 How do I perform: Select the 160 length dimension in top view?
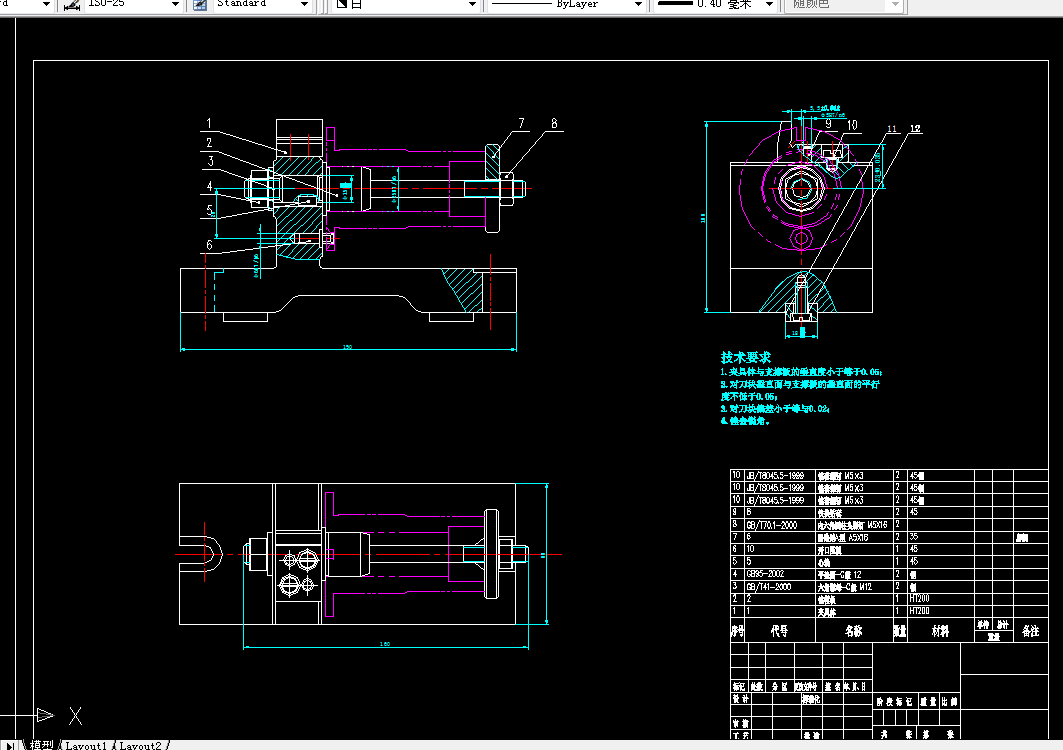pos(384,644)
